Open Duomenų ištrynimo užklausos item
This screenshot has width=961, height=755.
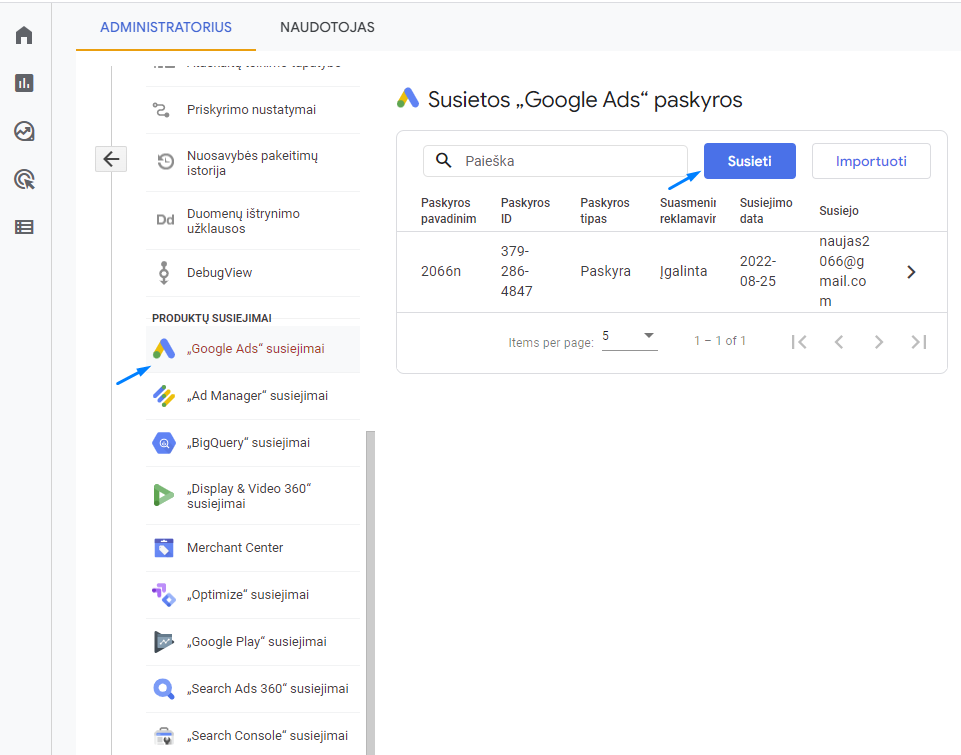tap(253, 221)
